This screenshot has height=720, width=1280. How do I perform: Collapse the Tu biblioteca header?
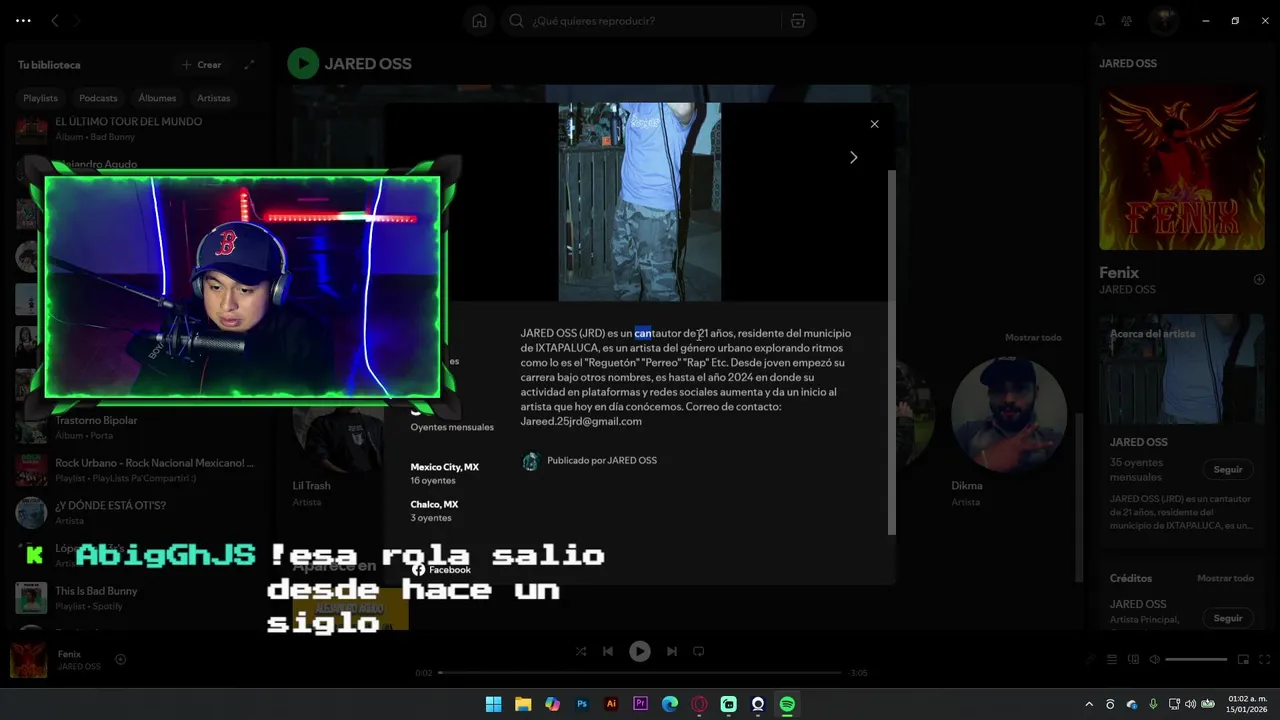coord(49,65)
